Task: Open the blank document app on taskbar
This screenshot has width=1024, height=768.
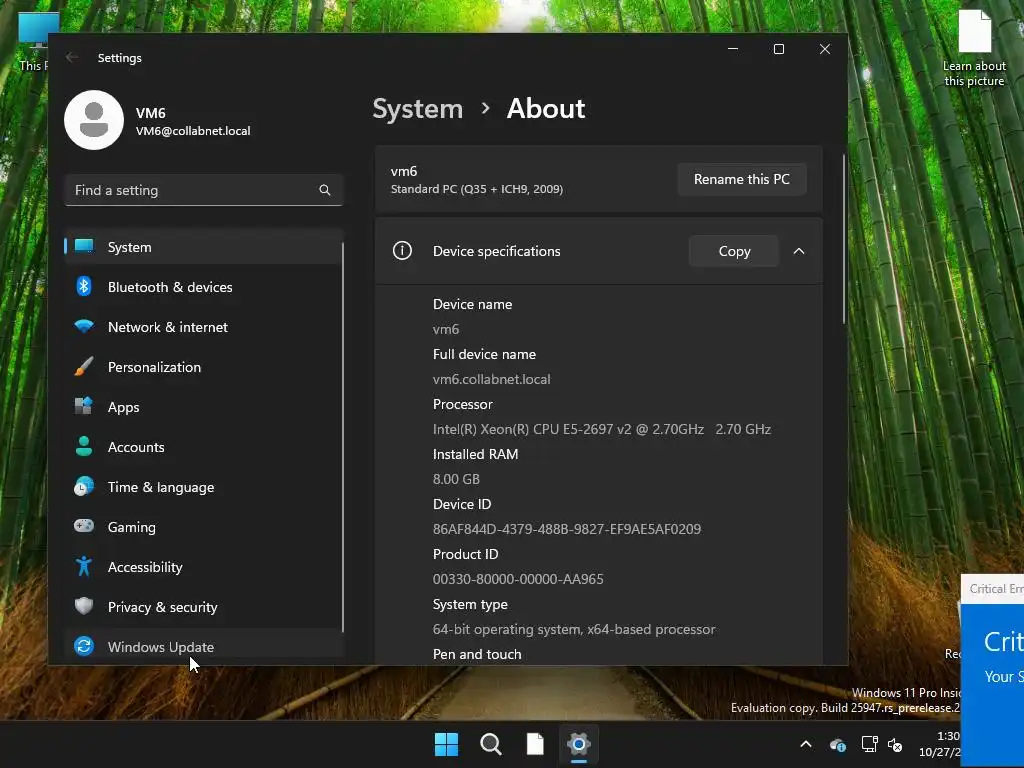Action: pos(535,744)
